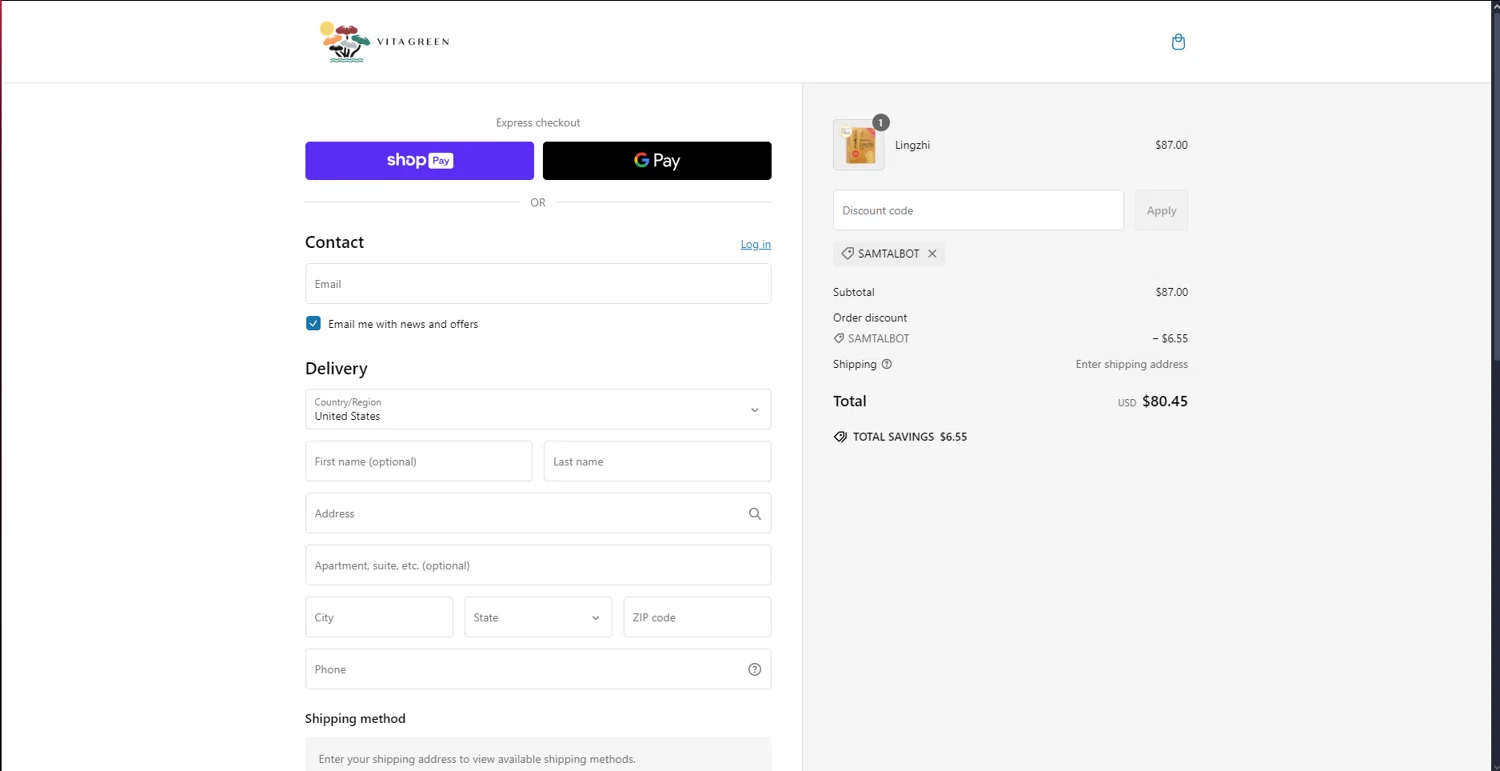Click the Log in link

(x=755, y=244)
